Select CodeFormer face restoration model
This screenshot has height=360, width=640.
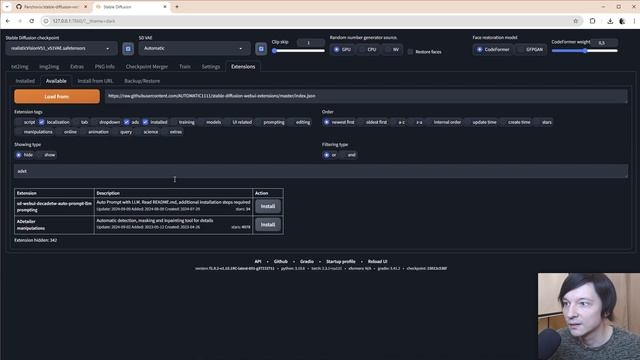493,49
